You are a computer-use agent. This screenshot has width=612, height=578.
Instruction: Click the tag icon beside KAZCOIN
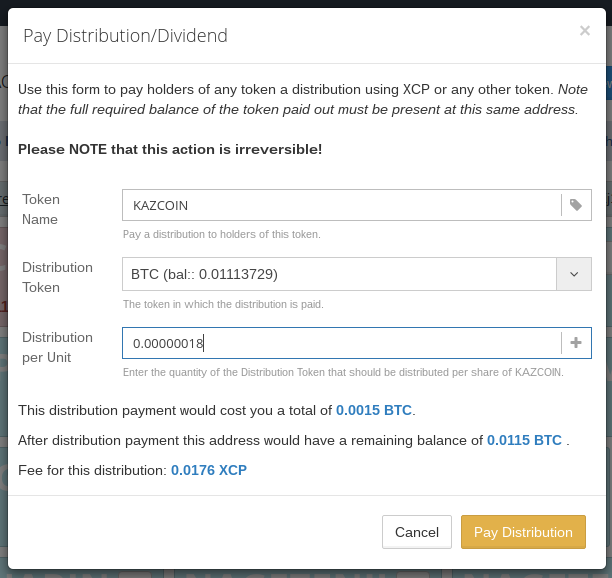click(x=576, y=205)
